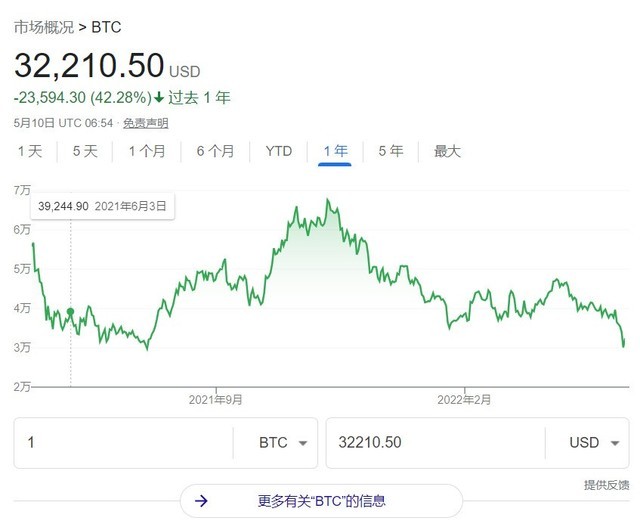The height and width of the screenshot is (527, 640).
Task: Switch chart to 1个月 range
Action: [147, 152]
